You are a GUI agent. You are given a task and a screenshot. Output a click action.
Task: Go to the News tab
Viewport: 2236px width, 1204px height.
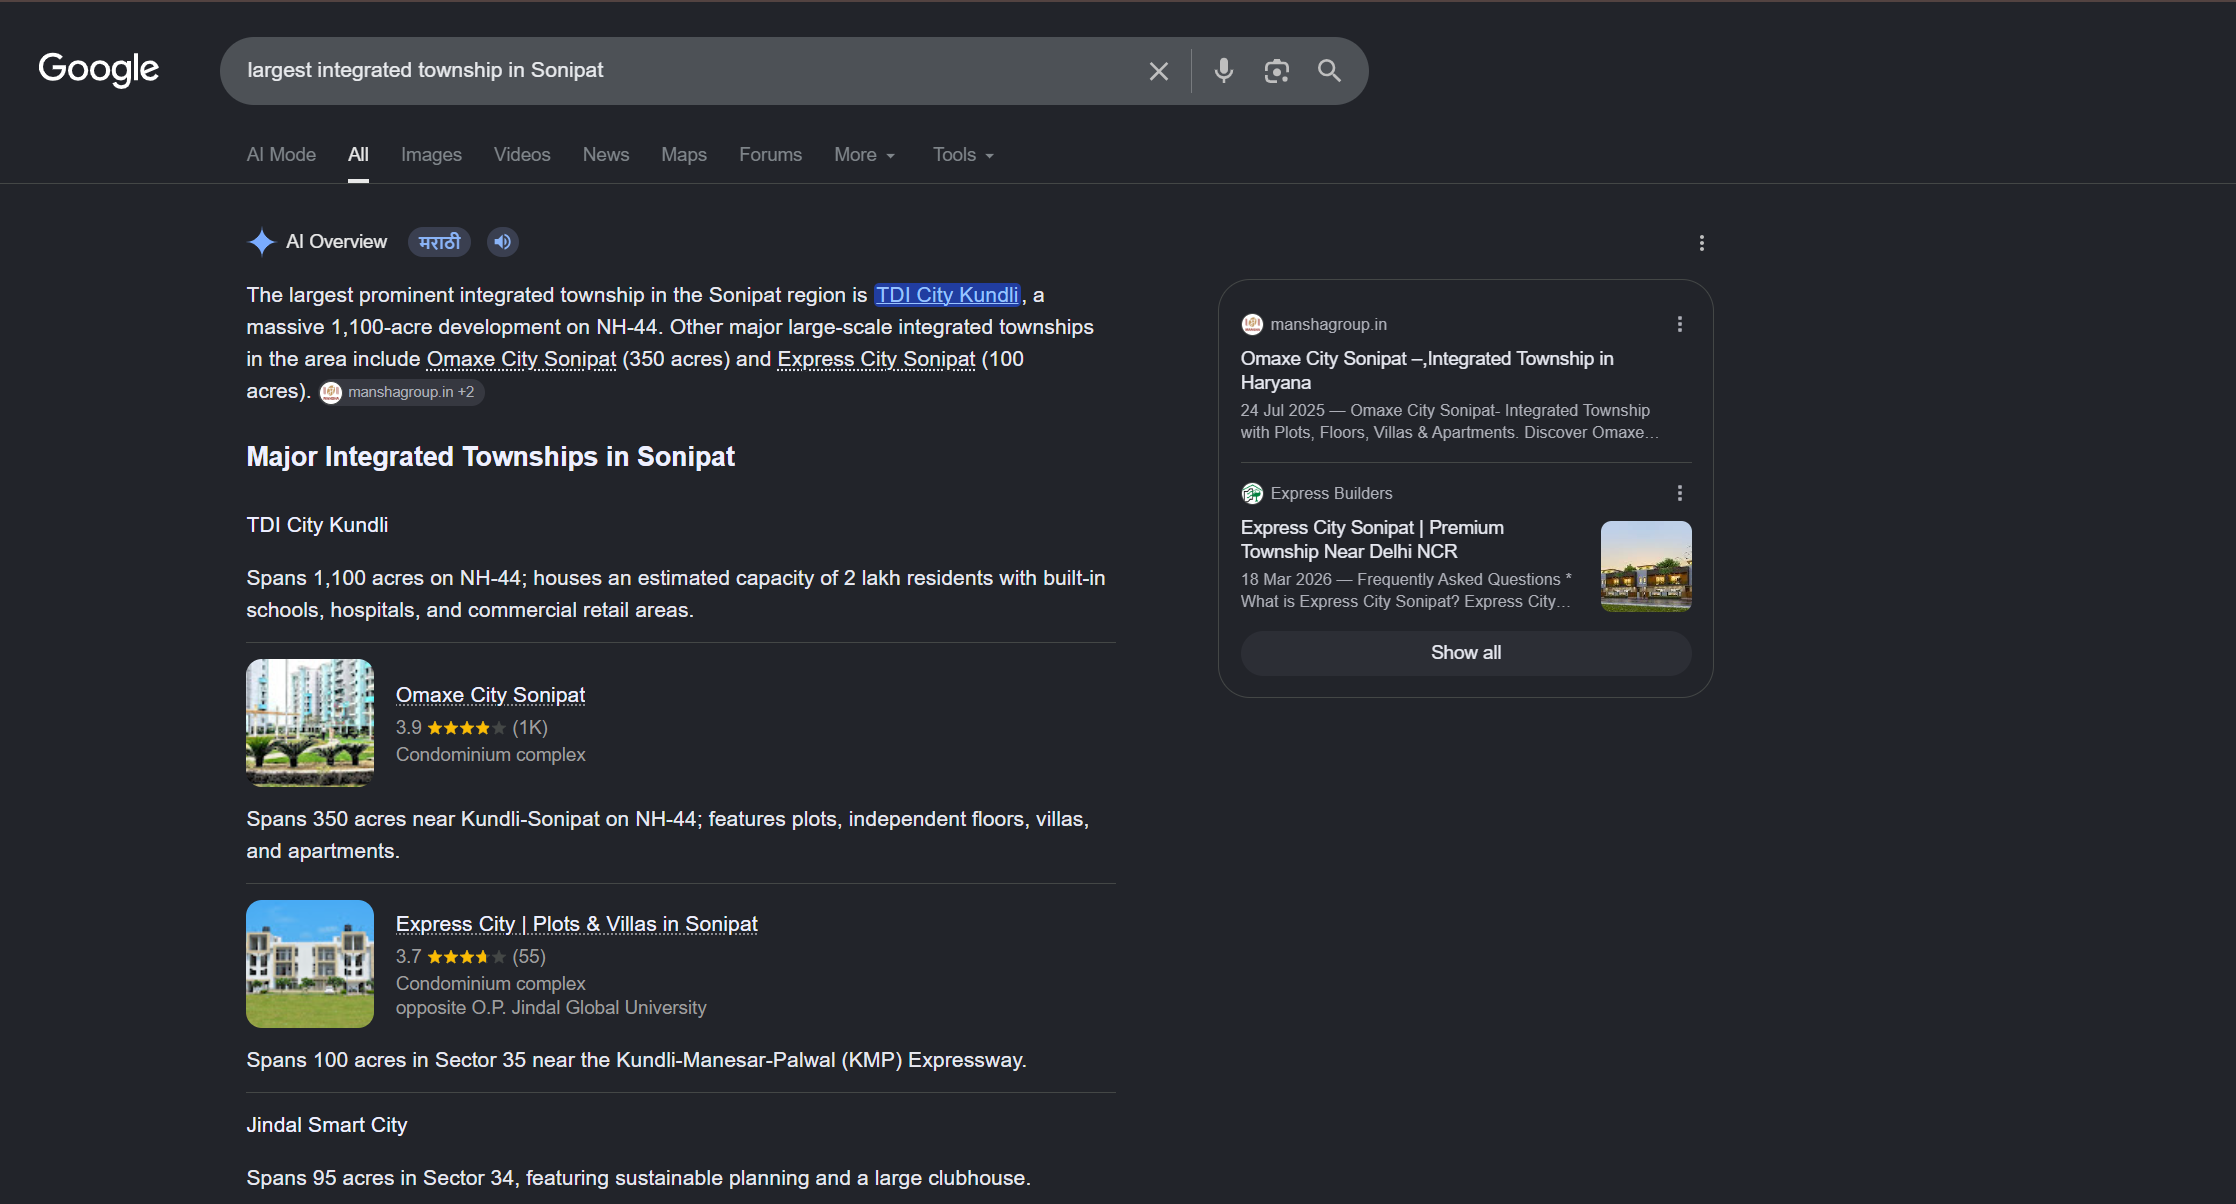(606, 155)
